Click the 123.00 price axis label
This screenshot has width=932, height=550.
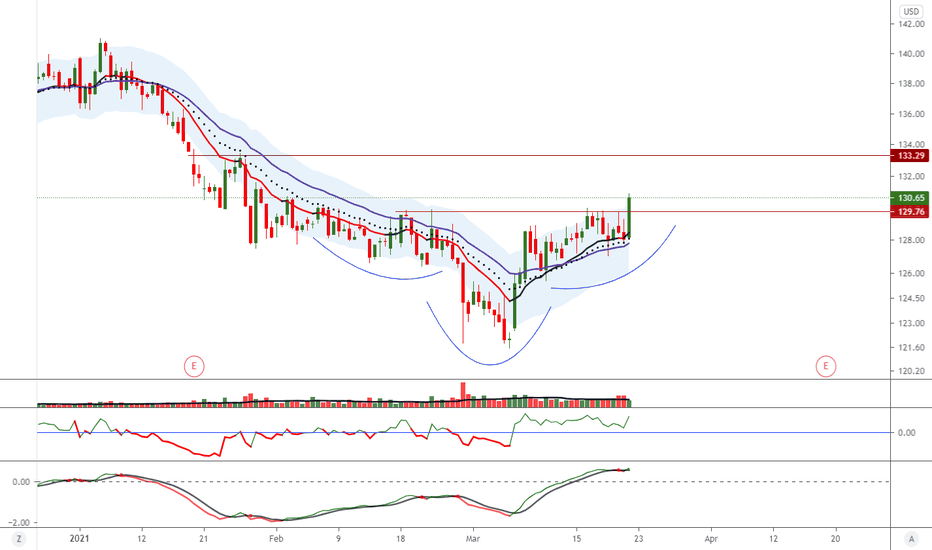coord(911,323)
